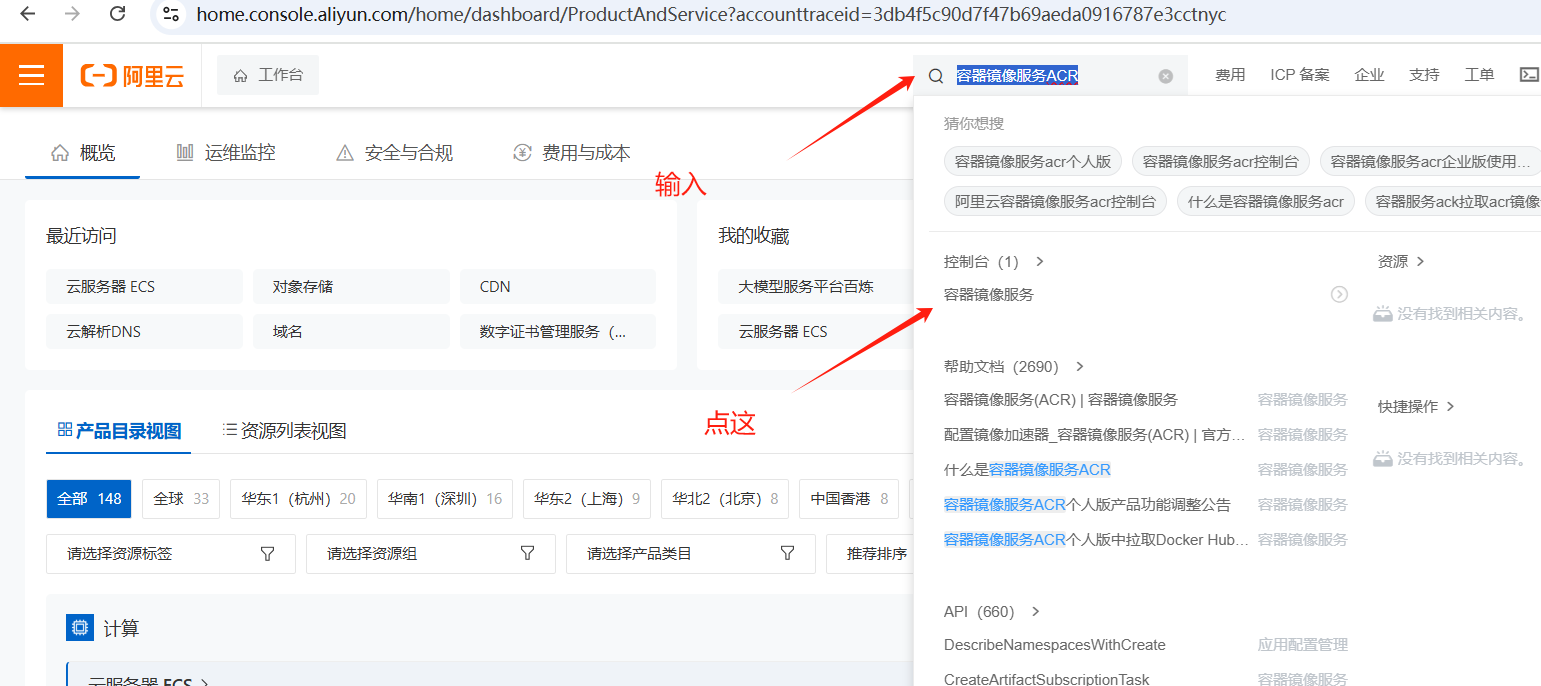The image size is (1541, 686).
Task: Expand the API (660) results section
Action: pos(992,612)
